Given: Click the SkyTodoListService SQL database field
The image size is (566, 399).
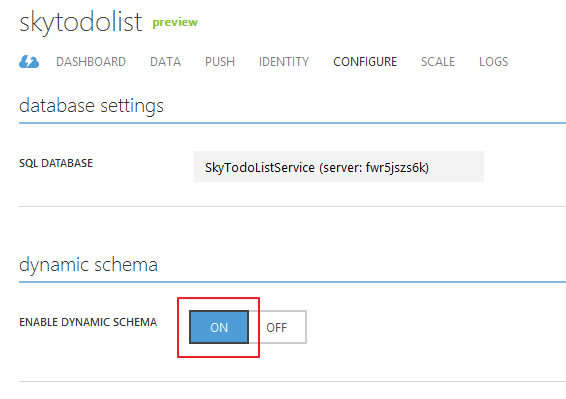Looking at the screenshot, I should pyautogui.click(x=339, y=166).
